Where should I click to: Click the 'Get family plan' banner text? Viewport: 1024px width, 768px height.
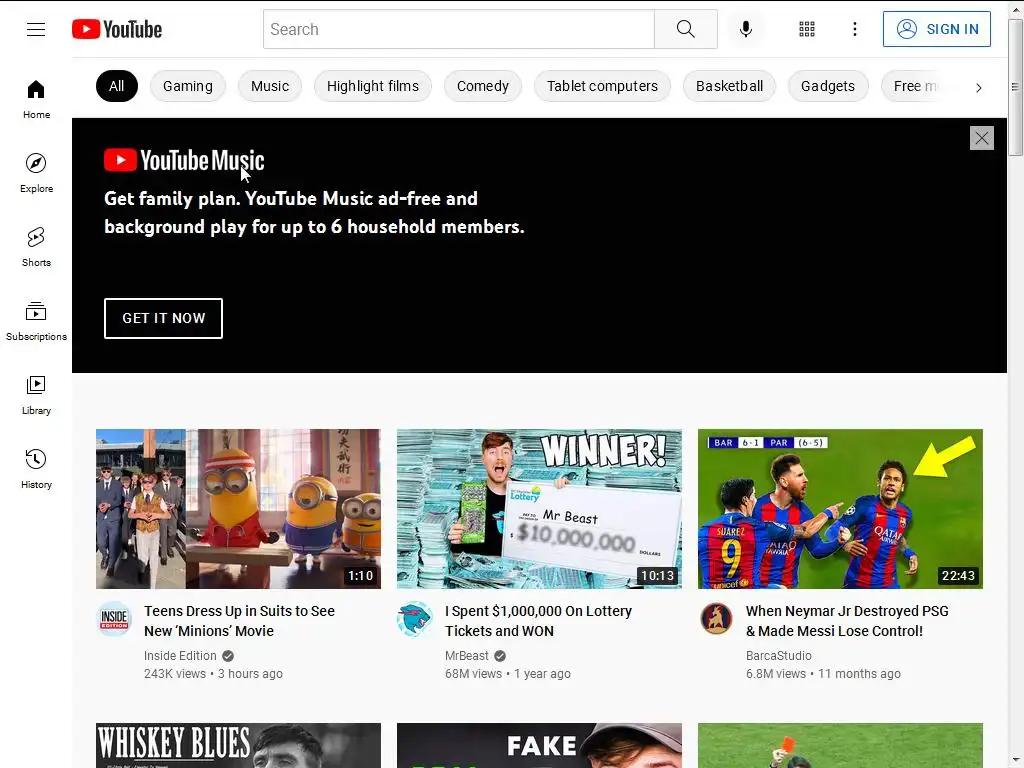(314, 212)
